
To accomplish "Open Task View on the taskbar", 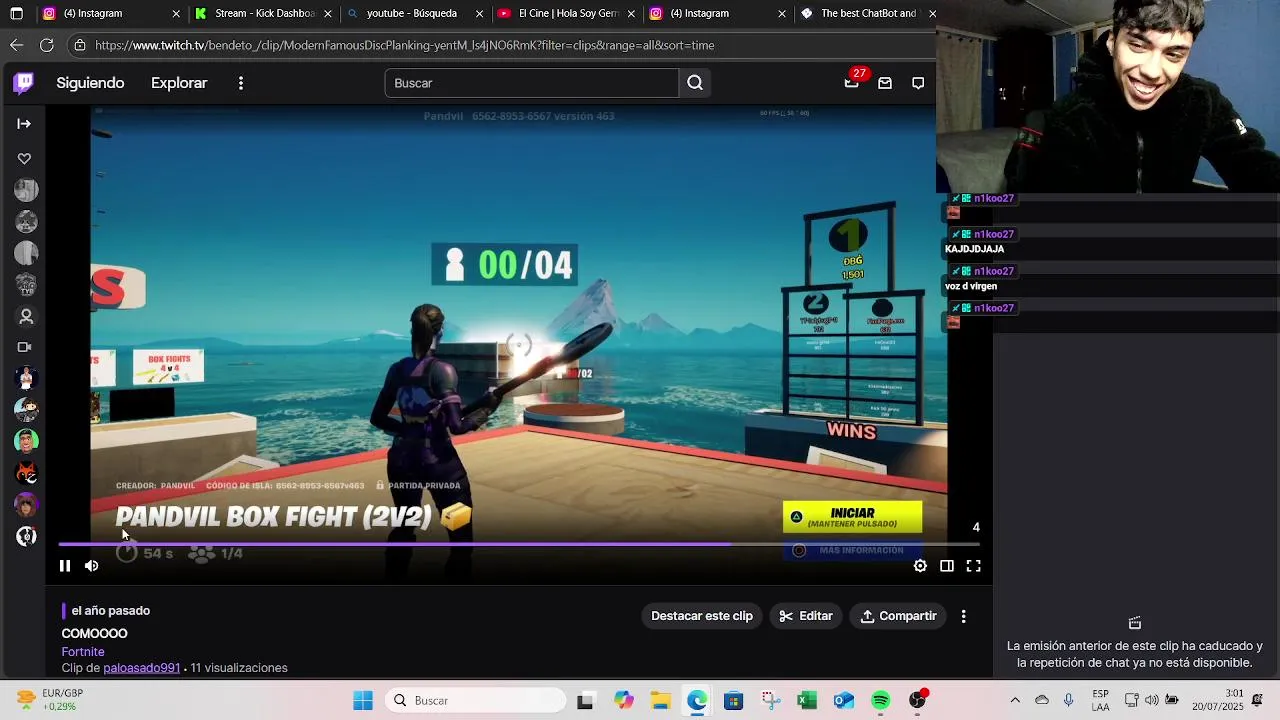I will (585, 701).
